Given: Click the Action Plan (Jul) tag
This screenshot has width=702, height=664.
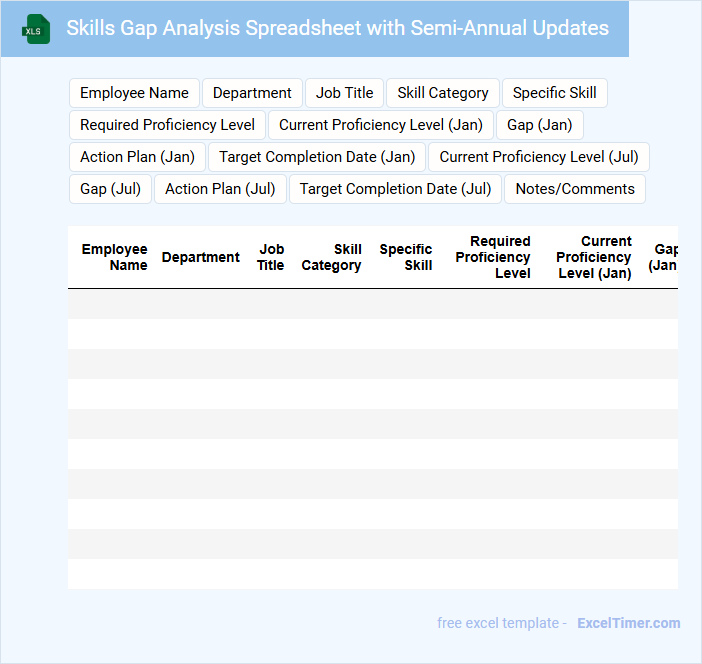Looking at the screenshot, I should 220,189.
